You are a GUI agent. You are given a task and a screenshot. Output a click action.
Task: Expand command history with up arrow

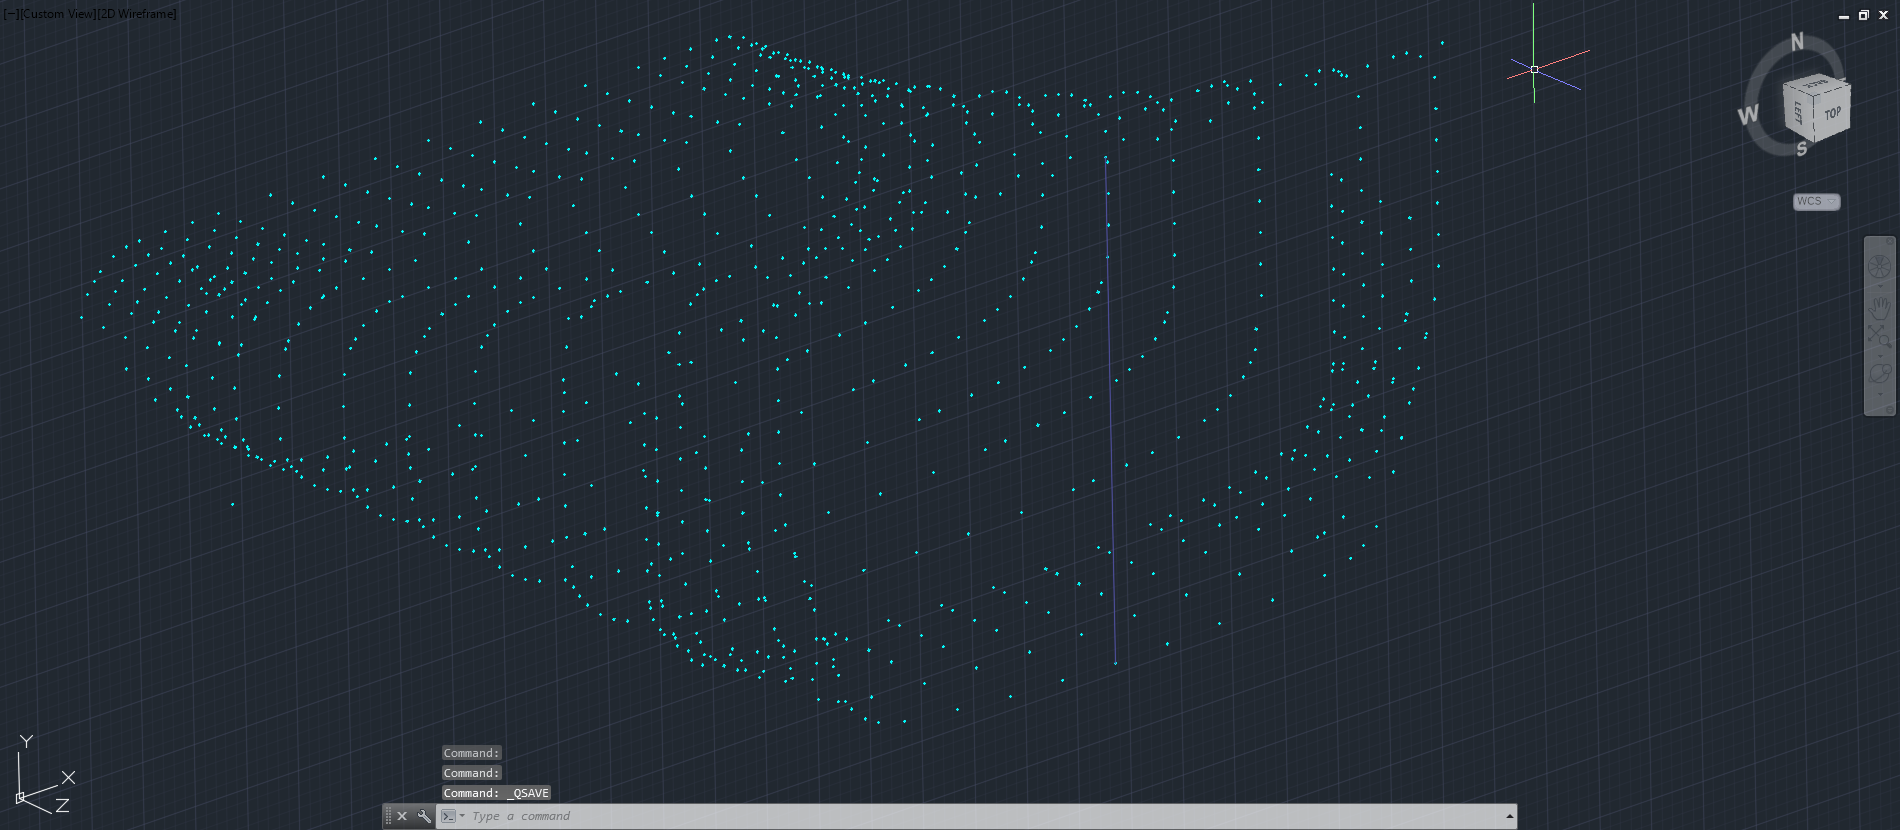(1509, 816)
